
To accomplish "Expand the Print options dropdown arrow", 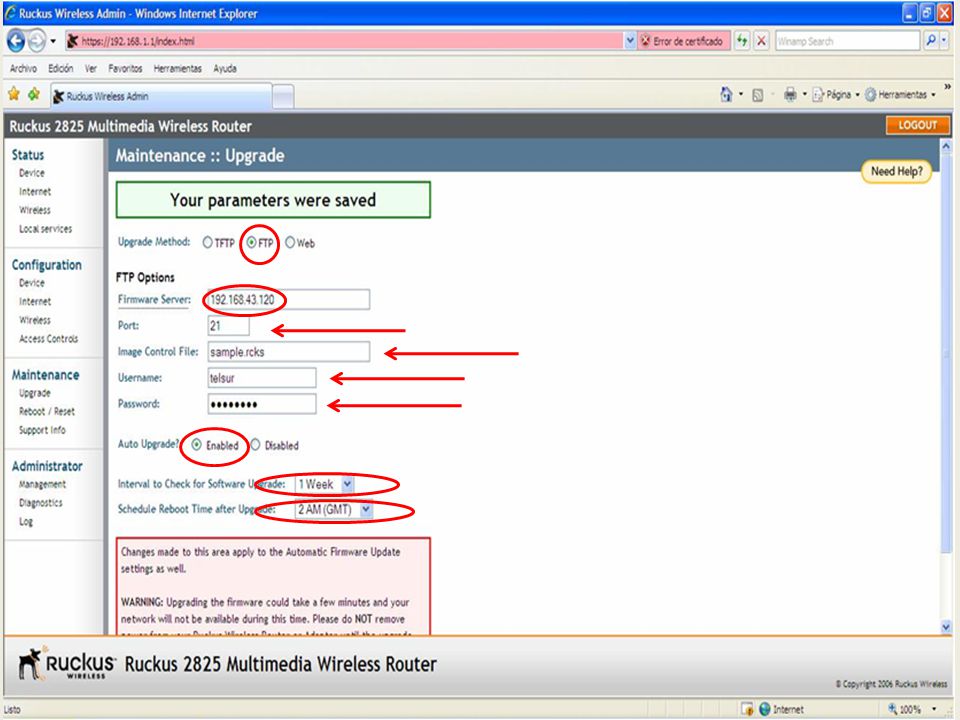I will (804, 94).
